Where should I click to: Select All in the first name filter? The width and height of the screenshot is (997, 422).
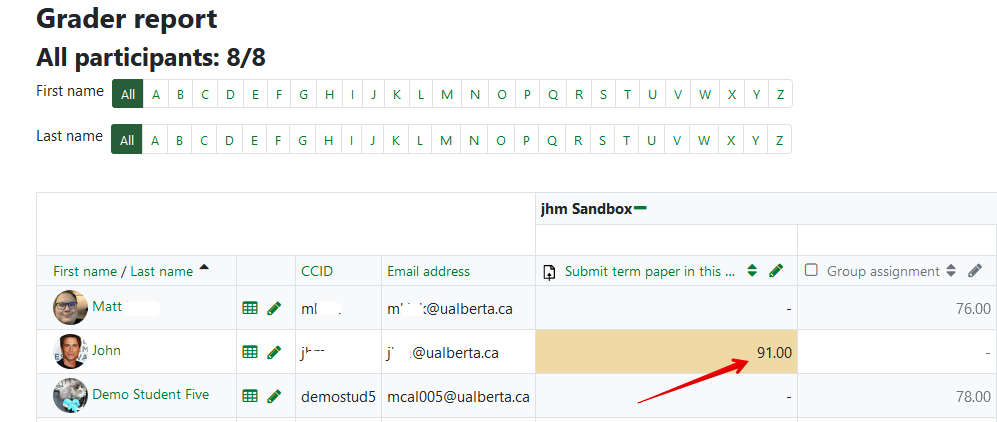pos(128,95)
